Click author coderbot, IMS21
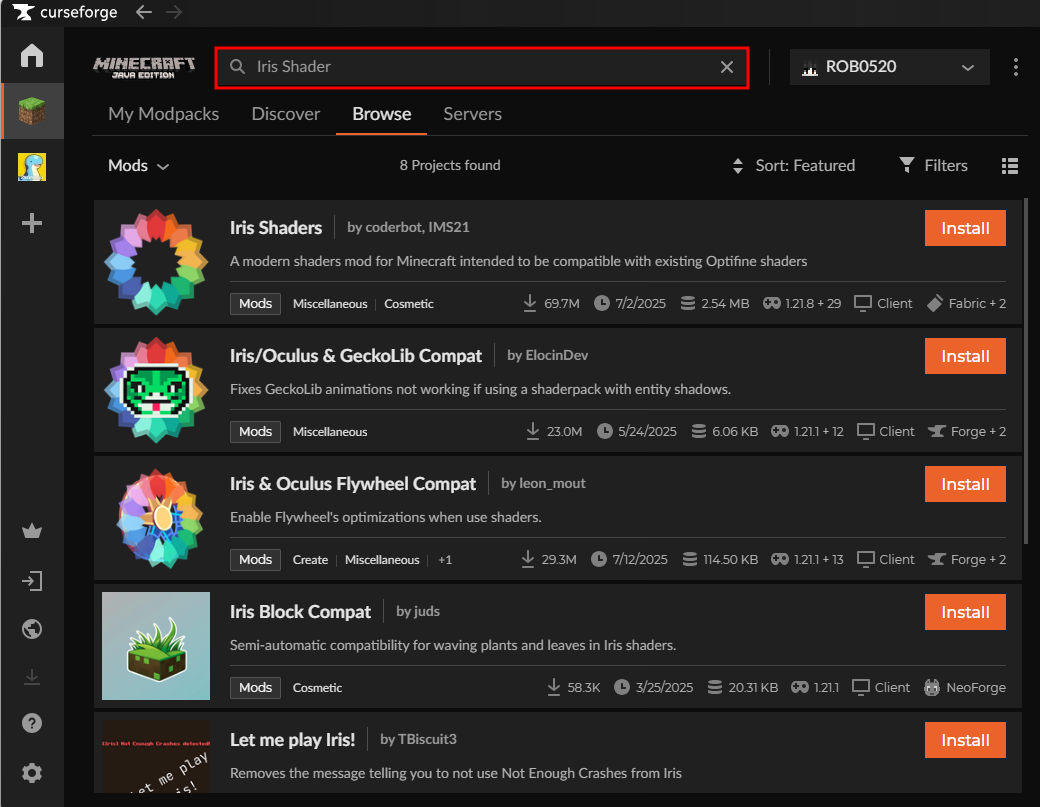The image size is (1040, 807). [417, 227]
